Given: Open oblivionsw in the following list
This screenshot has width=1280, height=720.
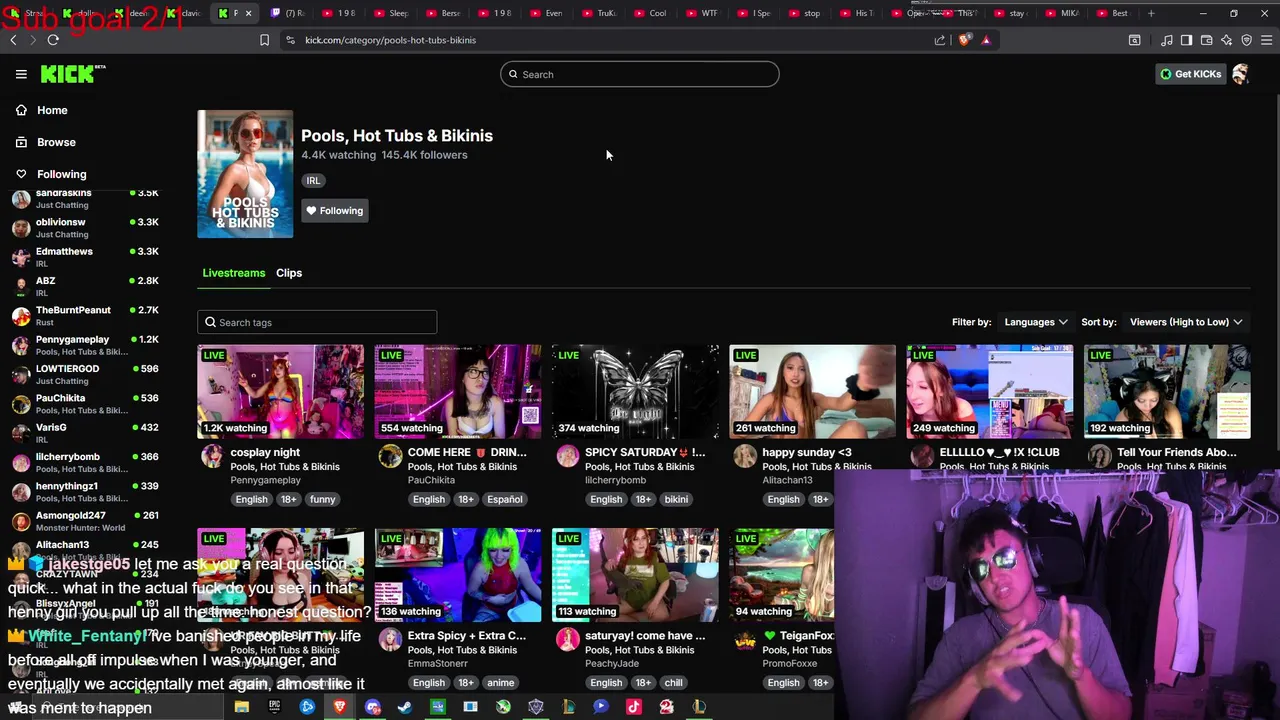Looking at the screenshot, I should pos(85,227).
